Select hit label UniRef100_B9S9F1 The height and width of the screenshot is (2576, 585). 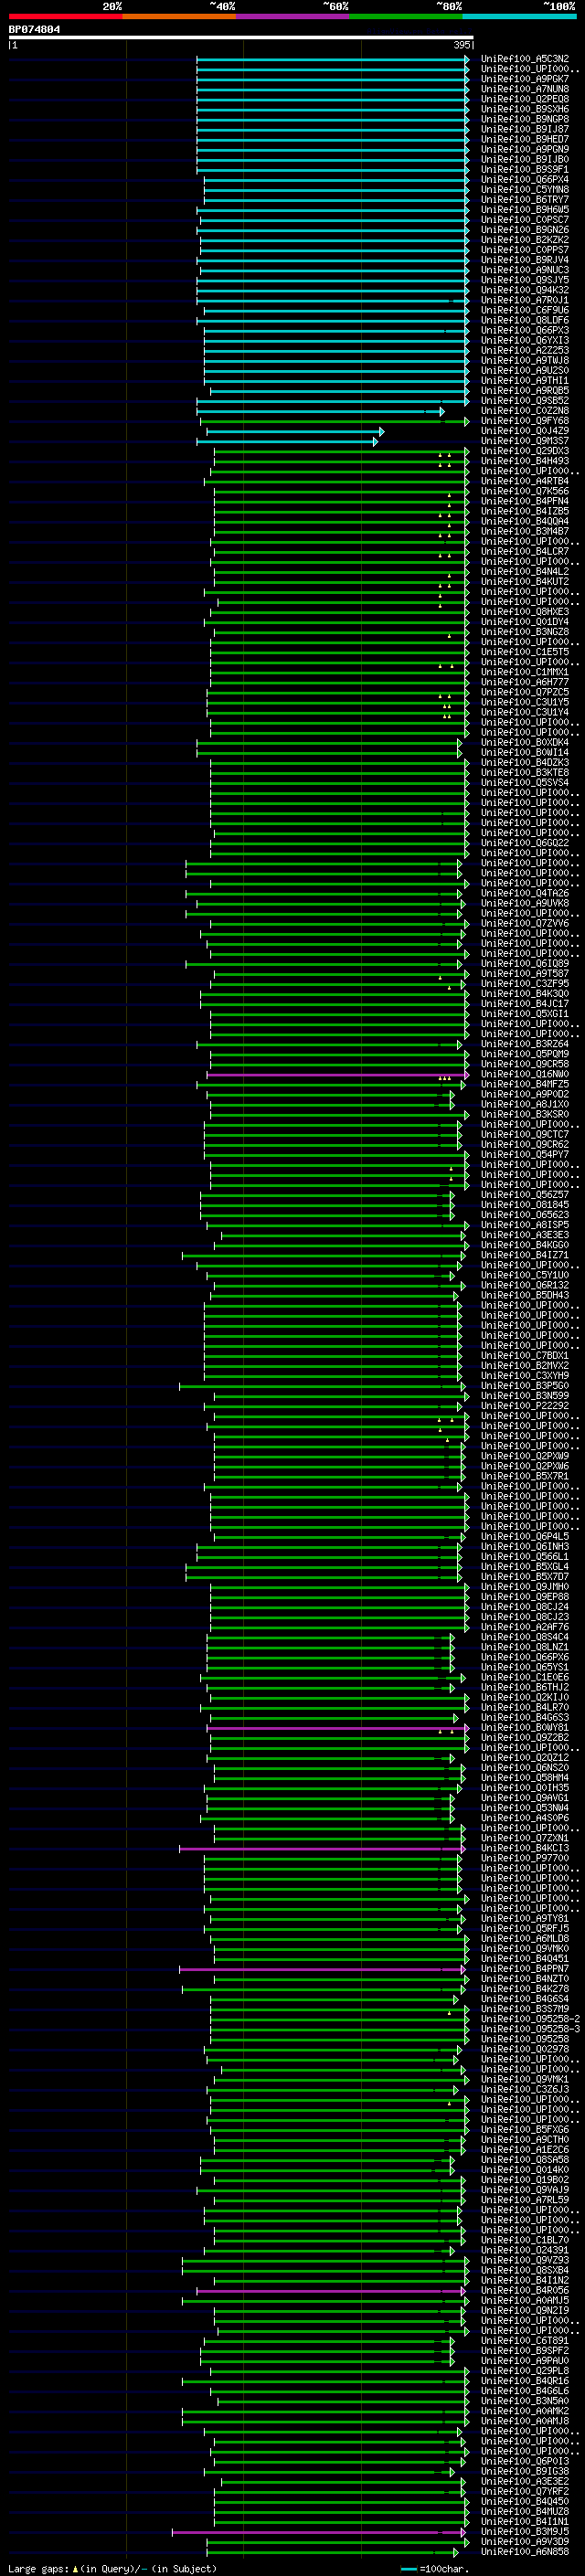pyautogui.click(x=525, y=170)
